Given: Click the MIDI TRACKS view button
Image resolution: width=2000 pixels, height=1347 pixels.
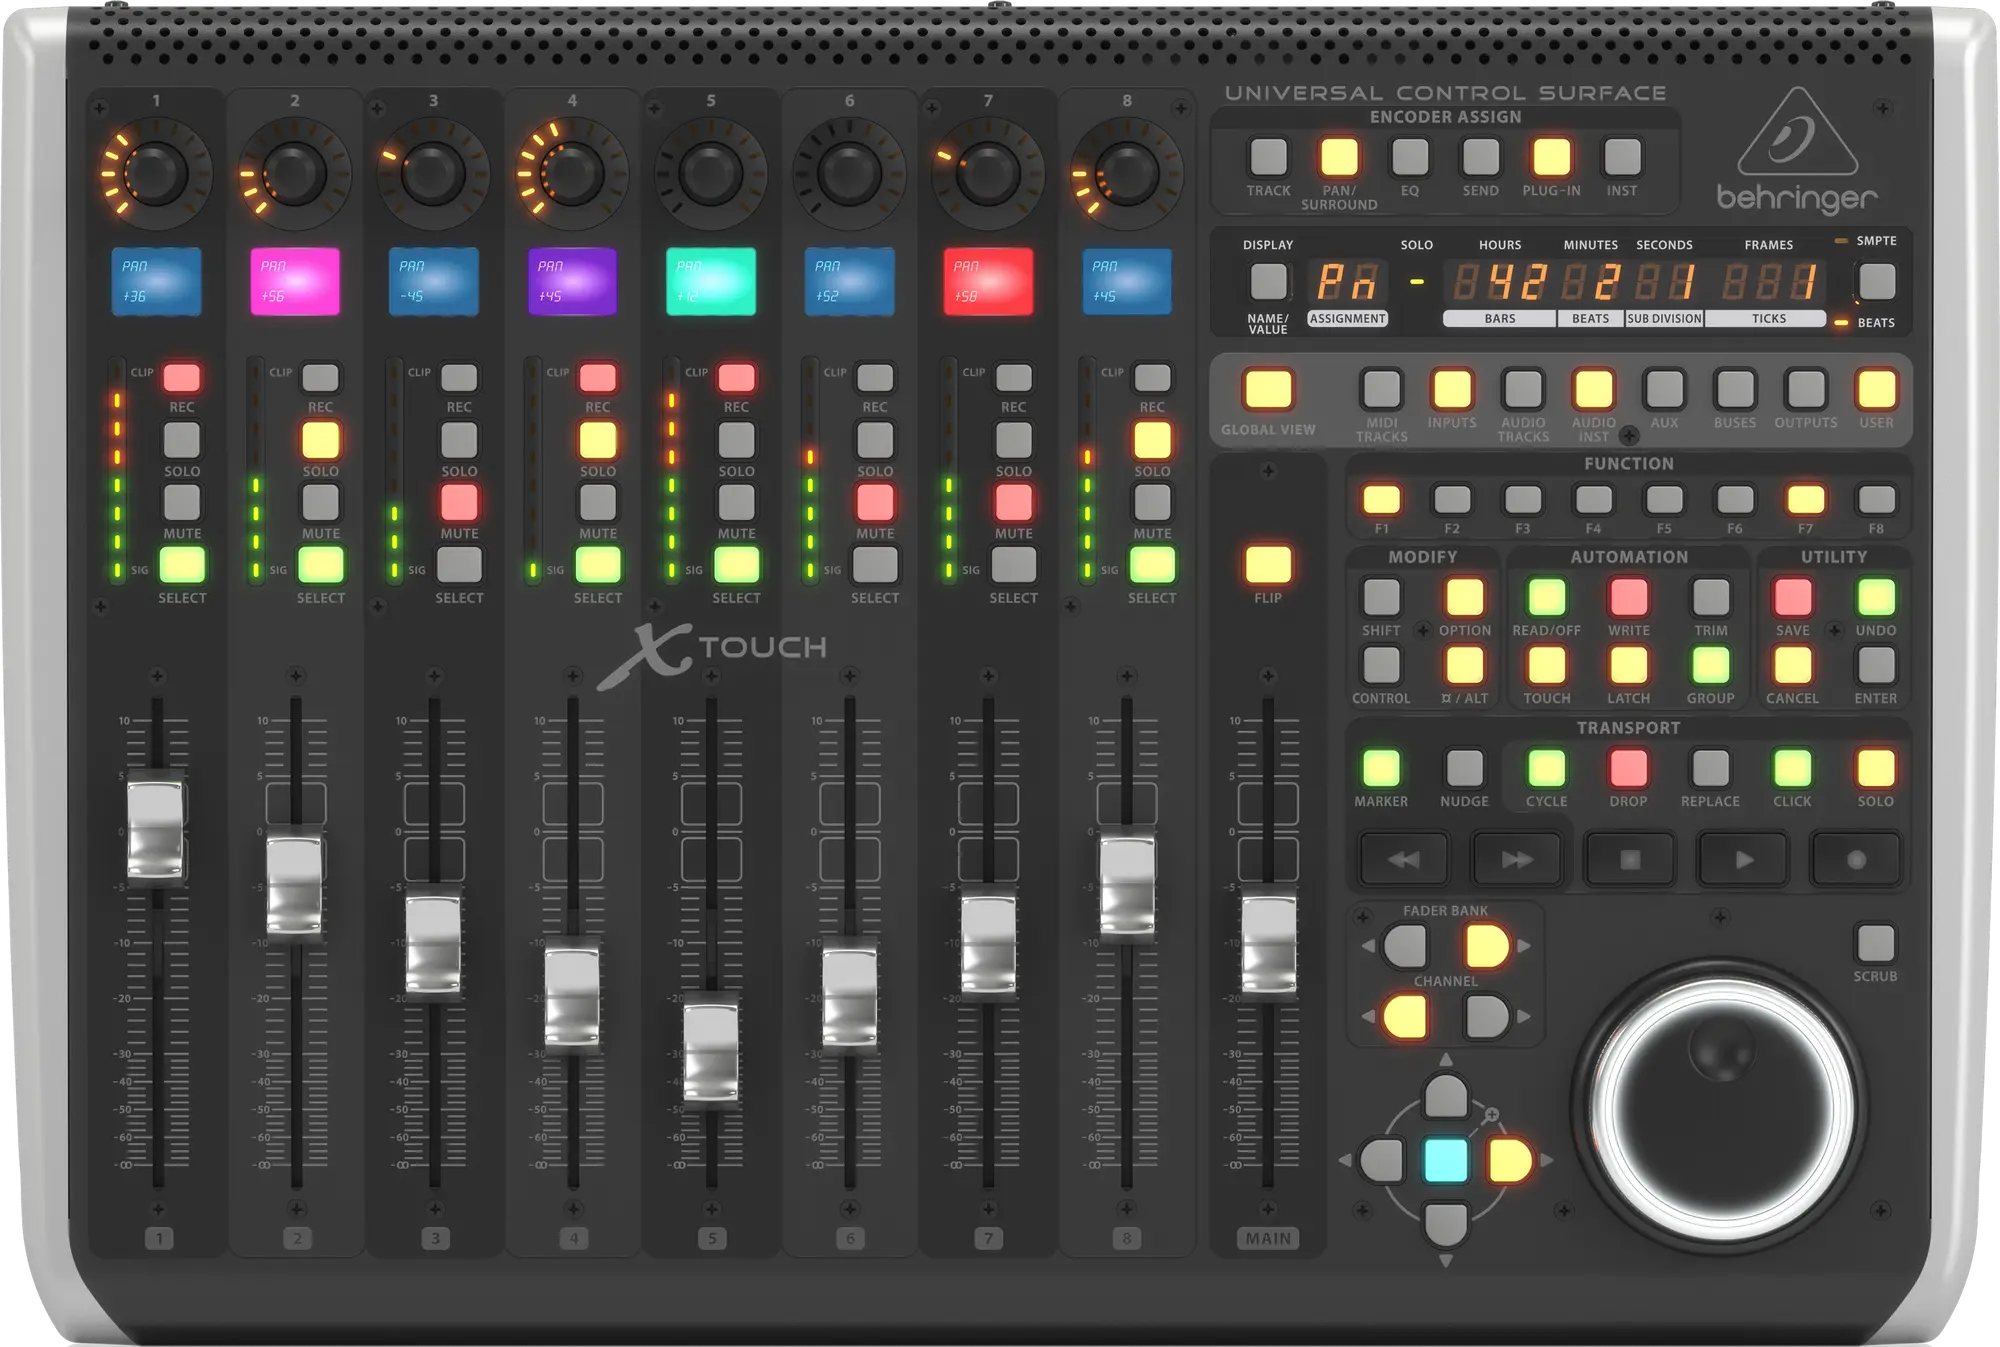Looking at the screenshot, I should (x=1382, y=390).
